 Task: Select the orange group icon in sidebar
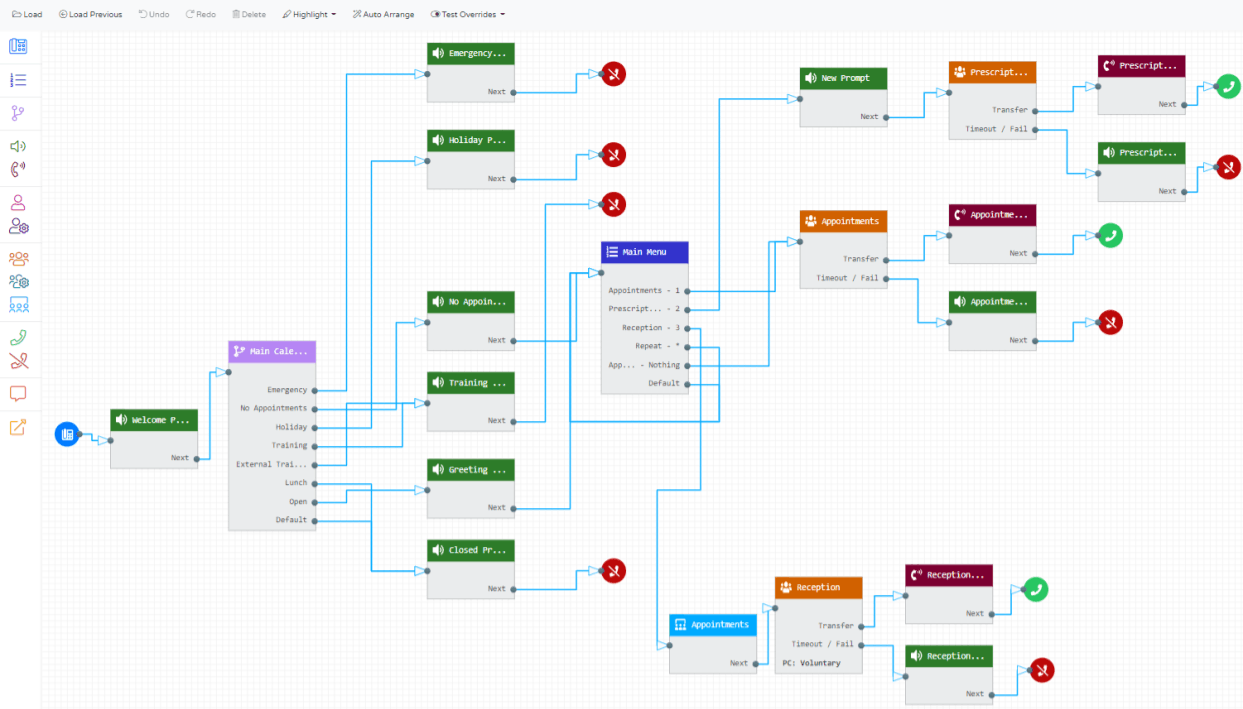pyautogui.click(x=18, y=258)
